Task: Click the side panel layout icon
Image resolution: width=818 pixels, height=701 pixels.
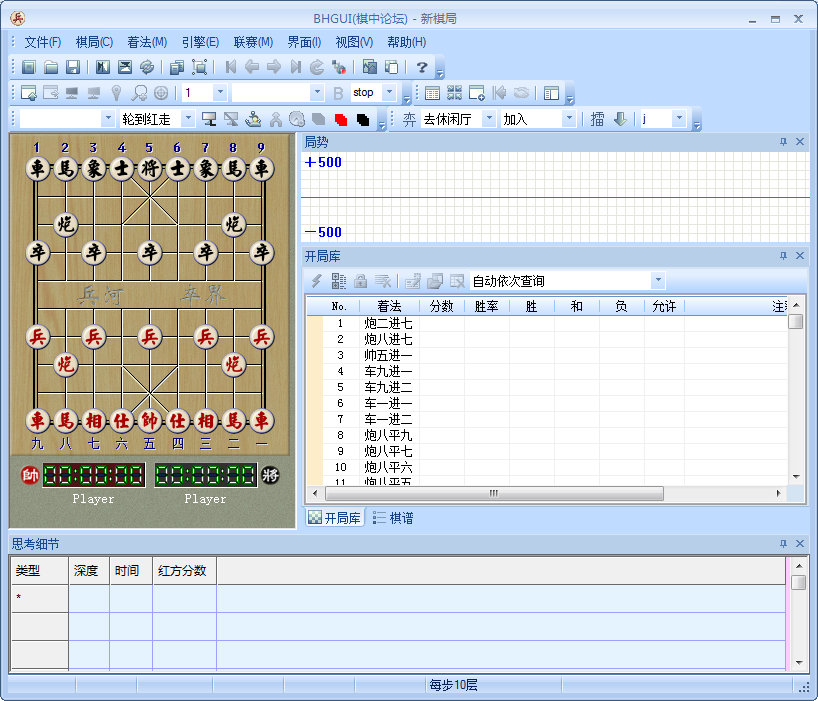Action: (x=551, y=93)
